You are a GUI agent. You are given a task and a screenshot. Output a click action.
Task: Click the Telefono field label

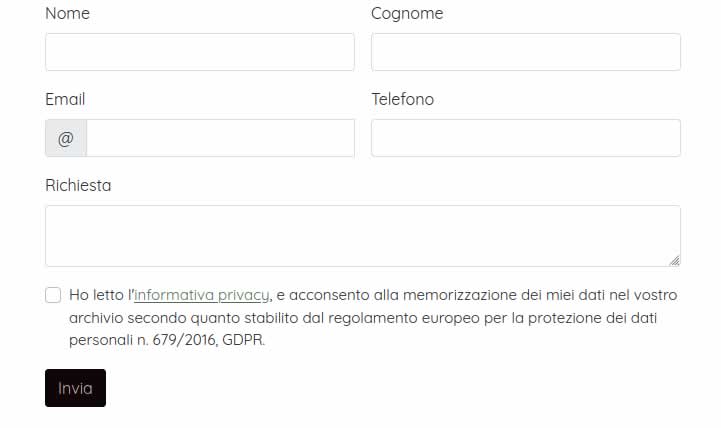click(x=403, y=99)
